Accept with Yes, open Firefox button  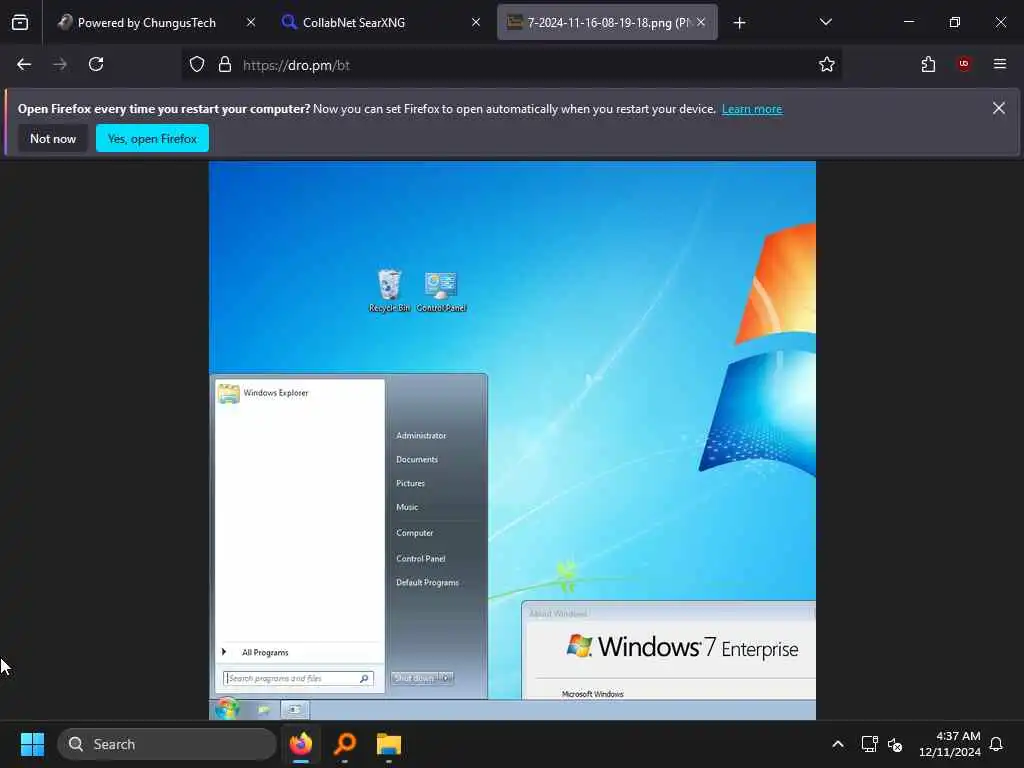152,138
